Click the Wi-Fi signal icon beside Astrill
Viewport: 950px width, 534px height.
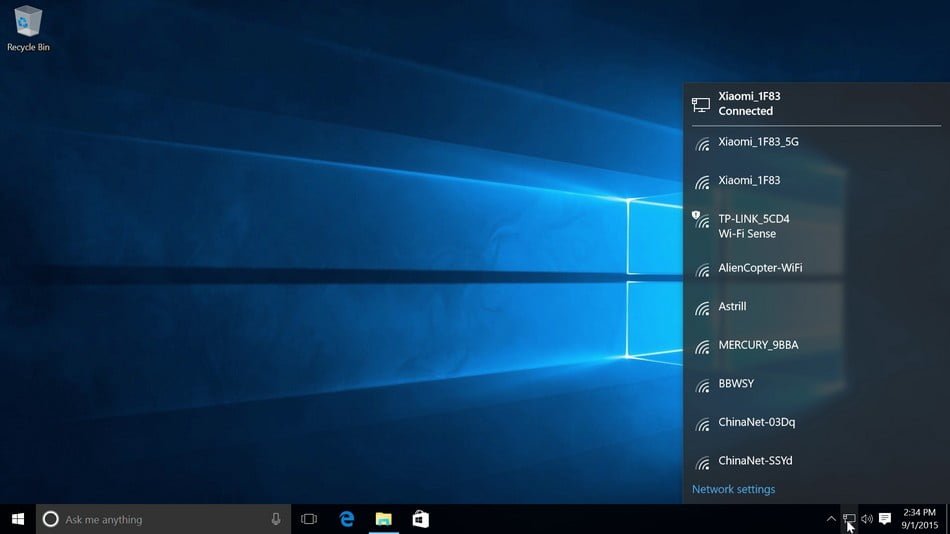702,309
